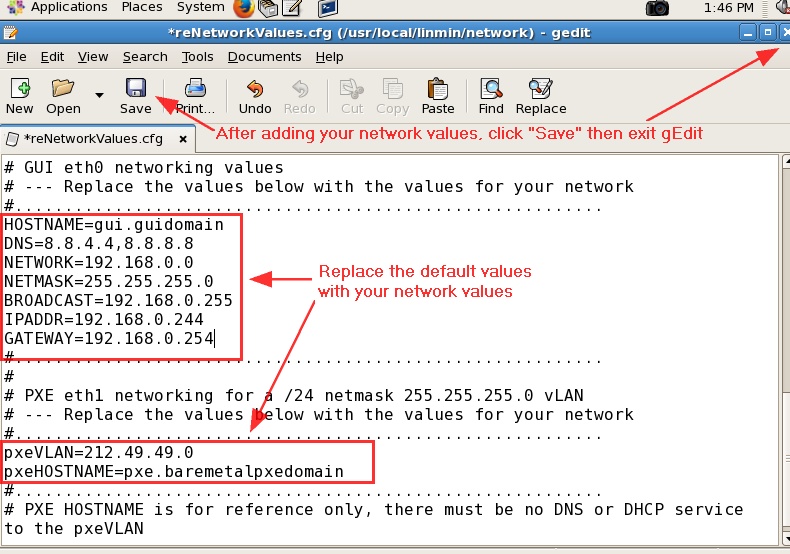Open the View menu

tap(93, 57)
